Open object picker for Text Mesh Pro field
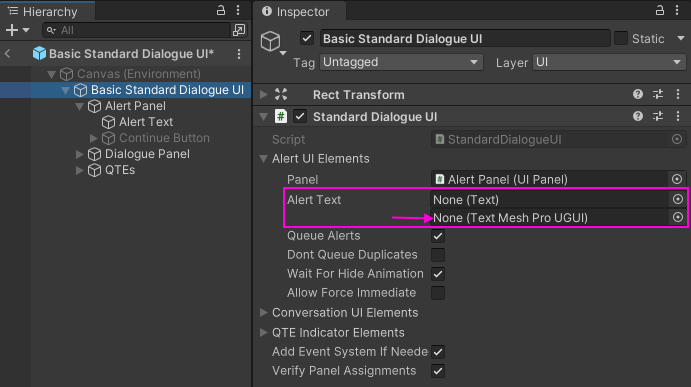 pyautogui.click(x=678, y=217)
